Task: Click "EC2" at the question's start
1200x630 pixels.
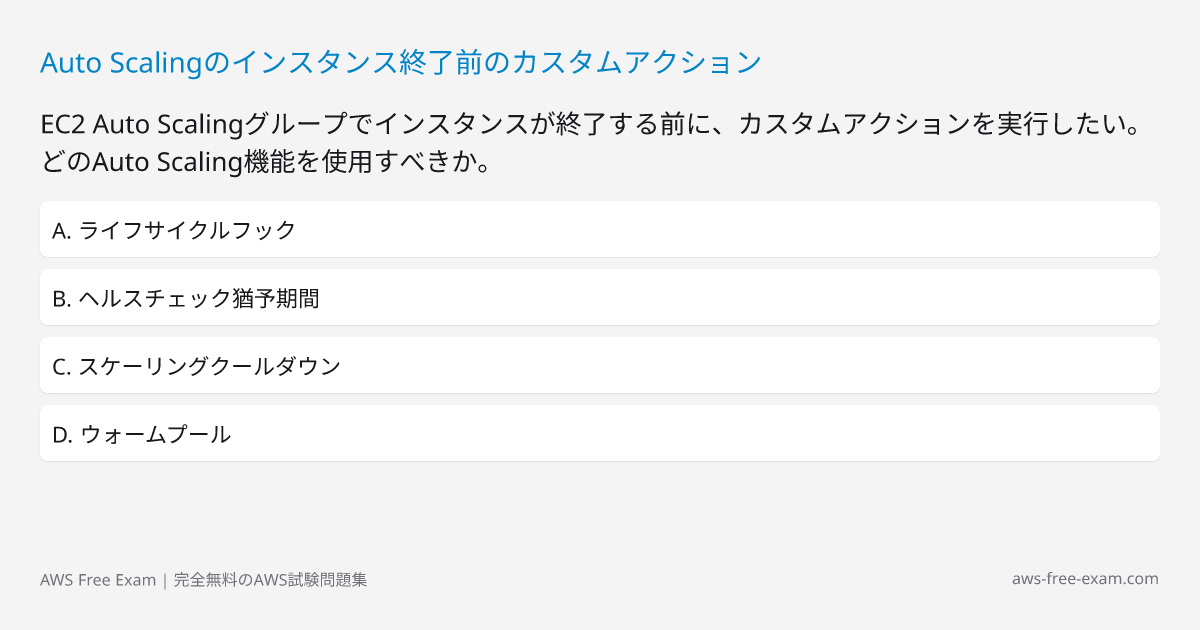Action: (x=62, y=126)
